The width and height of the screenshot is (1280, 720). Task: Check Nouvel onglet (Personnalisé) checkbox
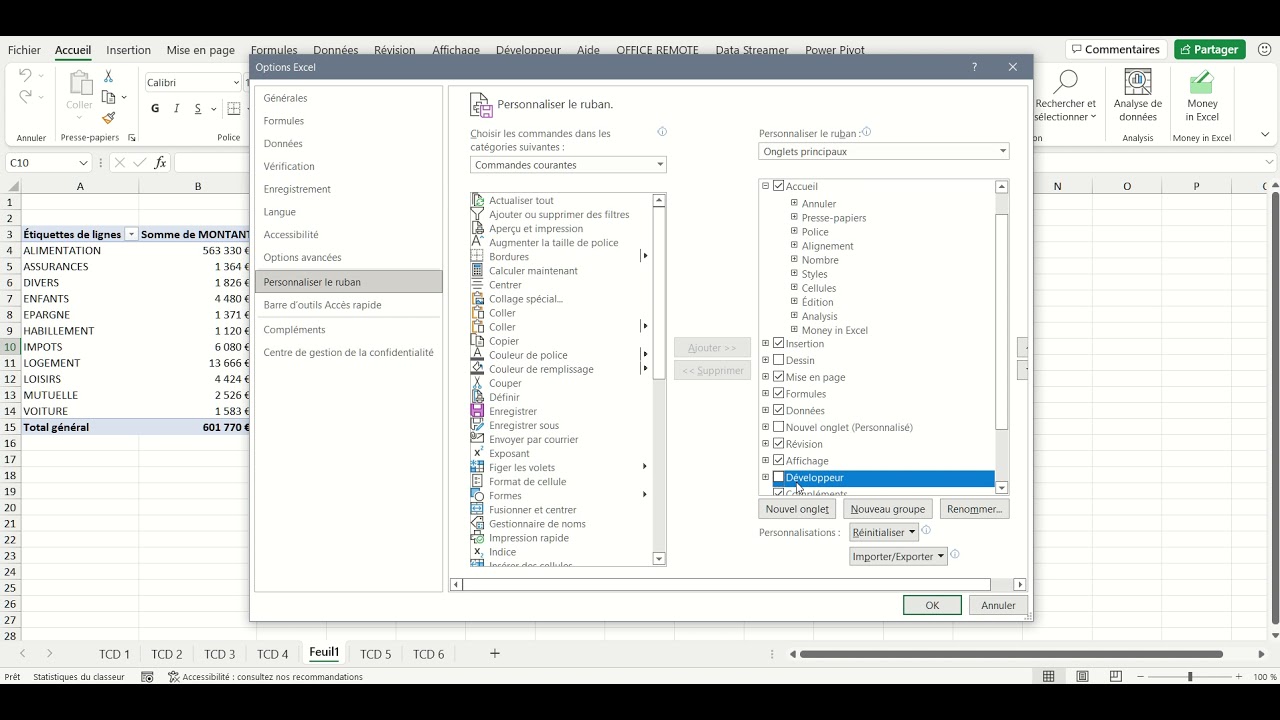tap(779, 427)
